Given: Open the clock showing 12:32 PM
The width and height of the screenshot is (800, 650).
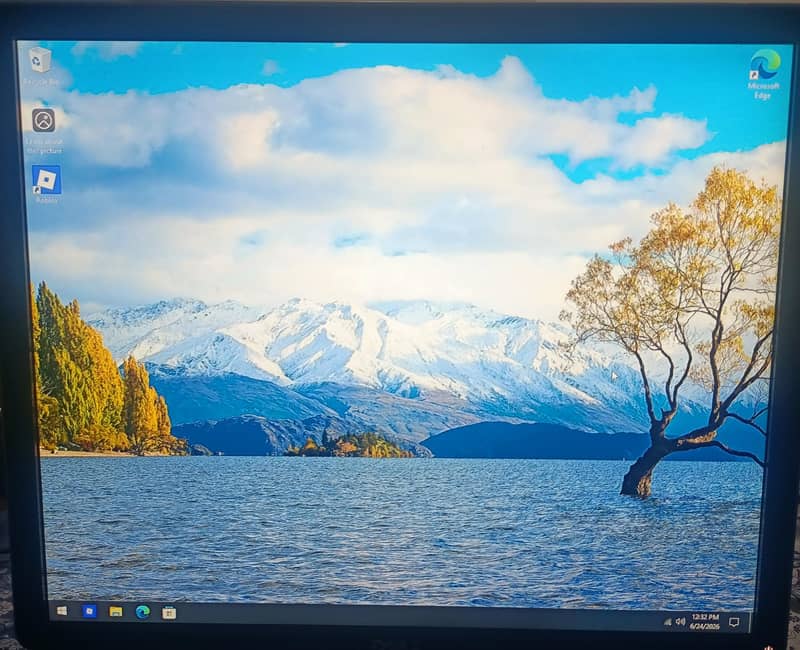Looking at the screenshot, I should pos(705,622).
